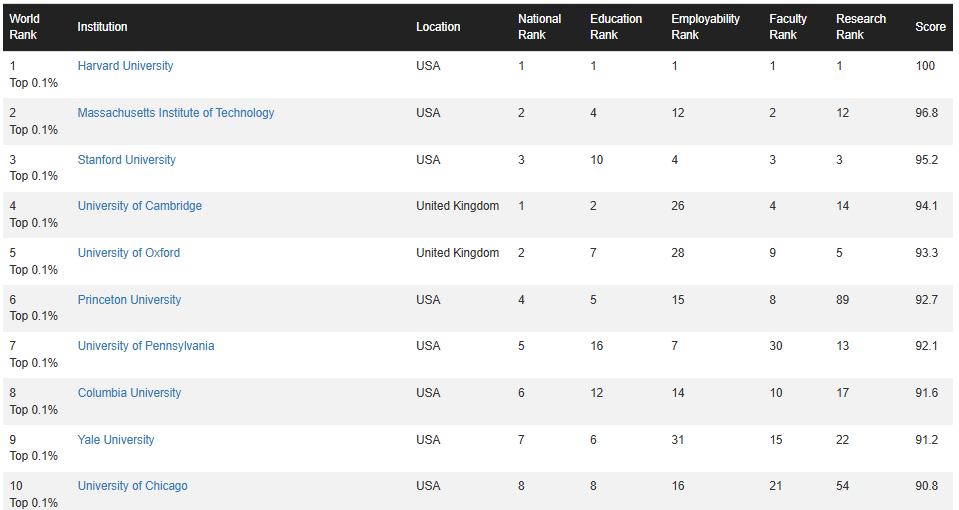Click United Kingdom in Oxford's row
This screenshot has height=510, width=959.
pyautogui.click(x=457, y=253)
